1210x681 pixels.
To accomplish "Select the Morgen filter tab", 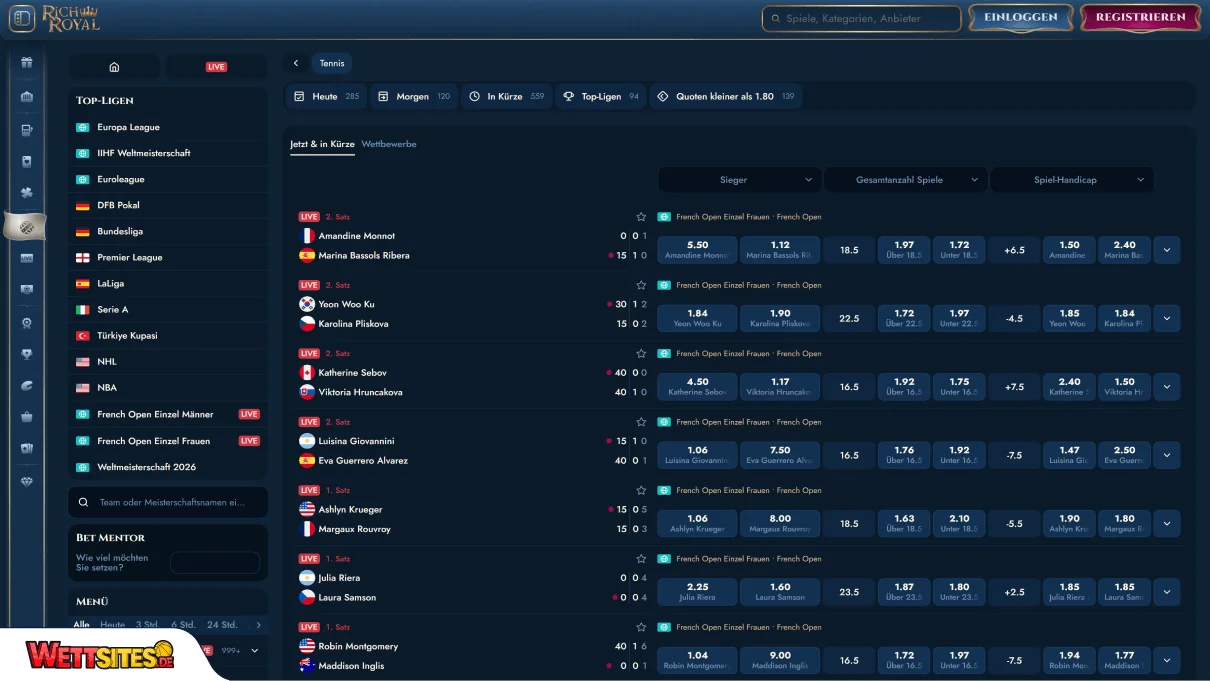I will click(414, 97).
